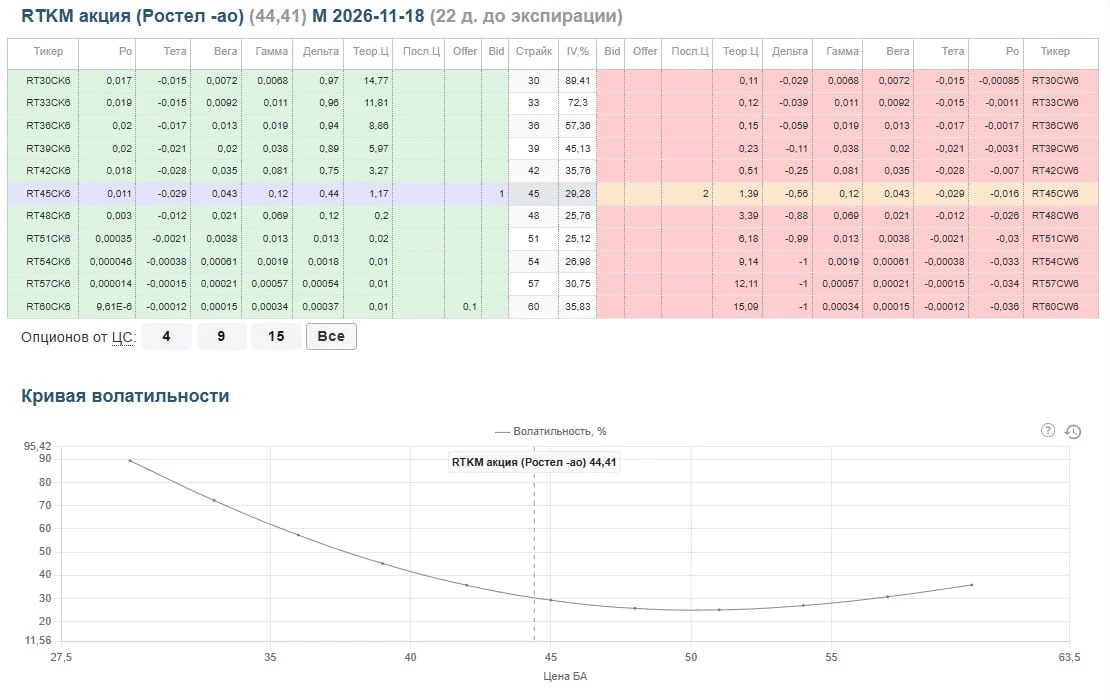The image size is (1110, 700).
Task: Show 9 options from central strike
Action: [221, 336]
